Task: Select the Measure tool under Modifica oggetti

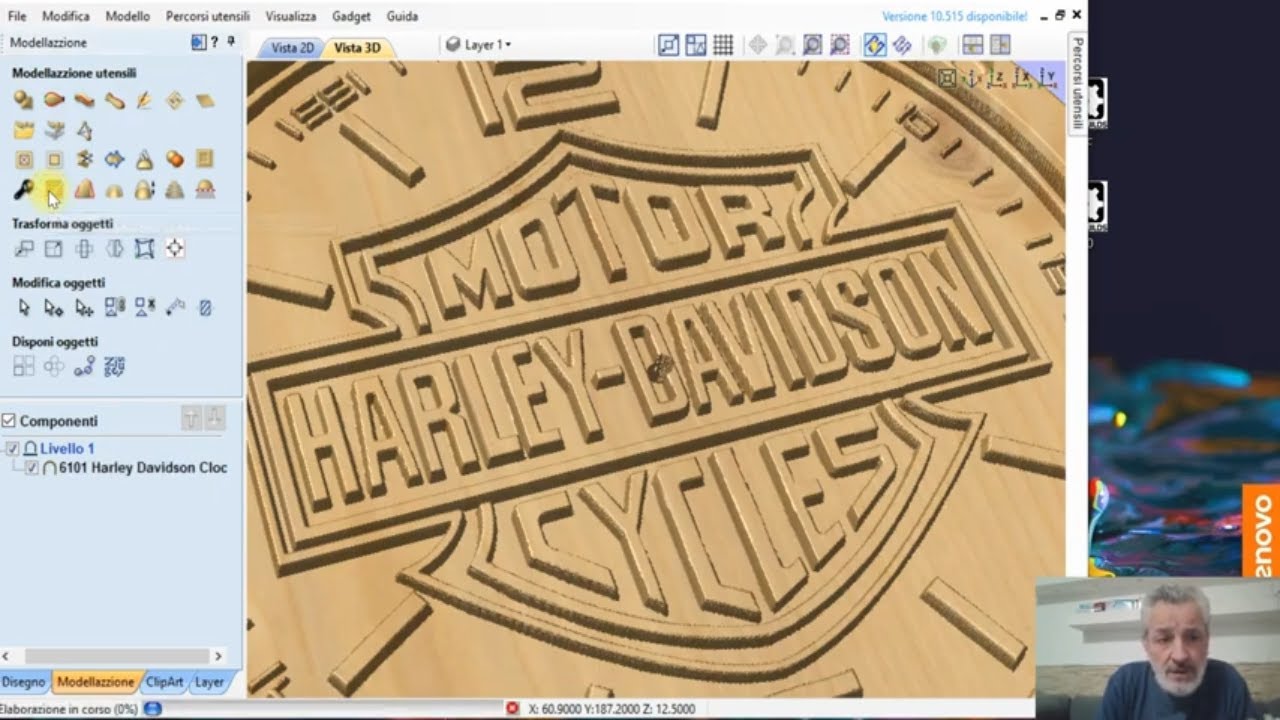Action: [x=174, y=308]
